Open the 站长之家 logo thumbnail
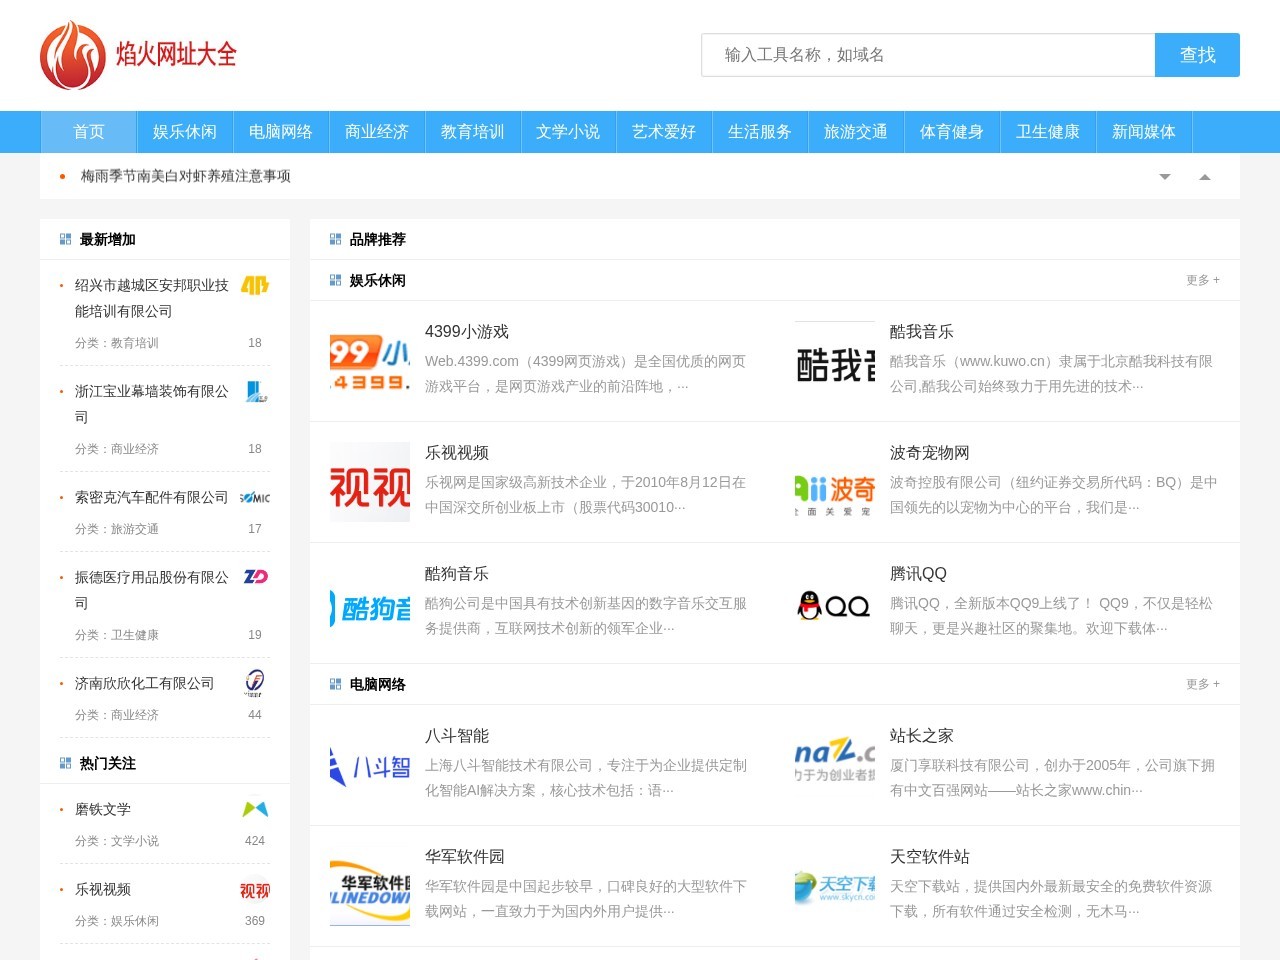 pyautogui.click(x=835, y=765)
